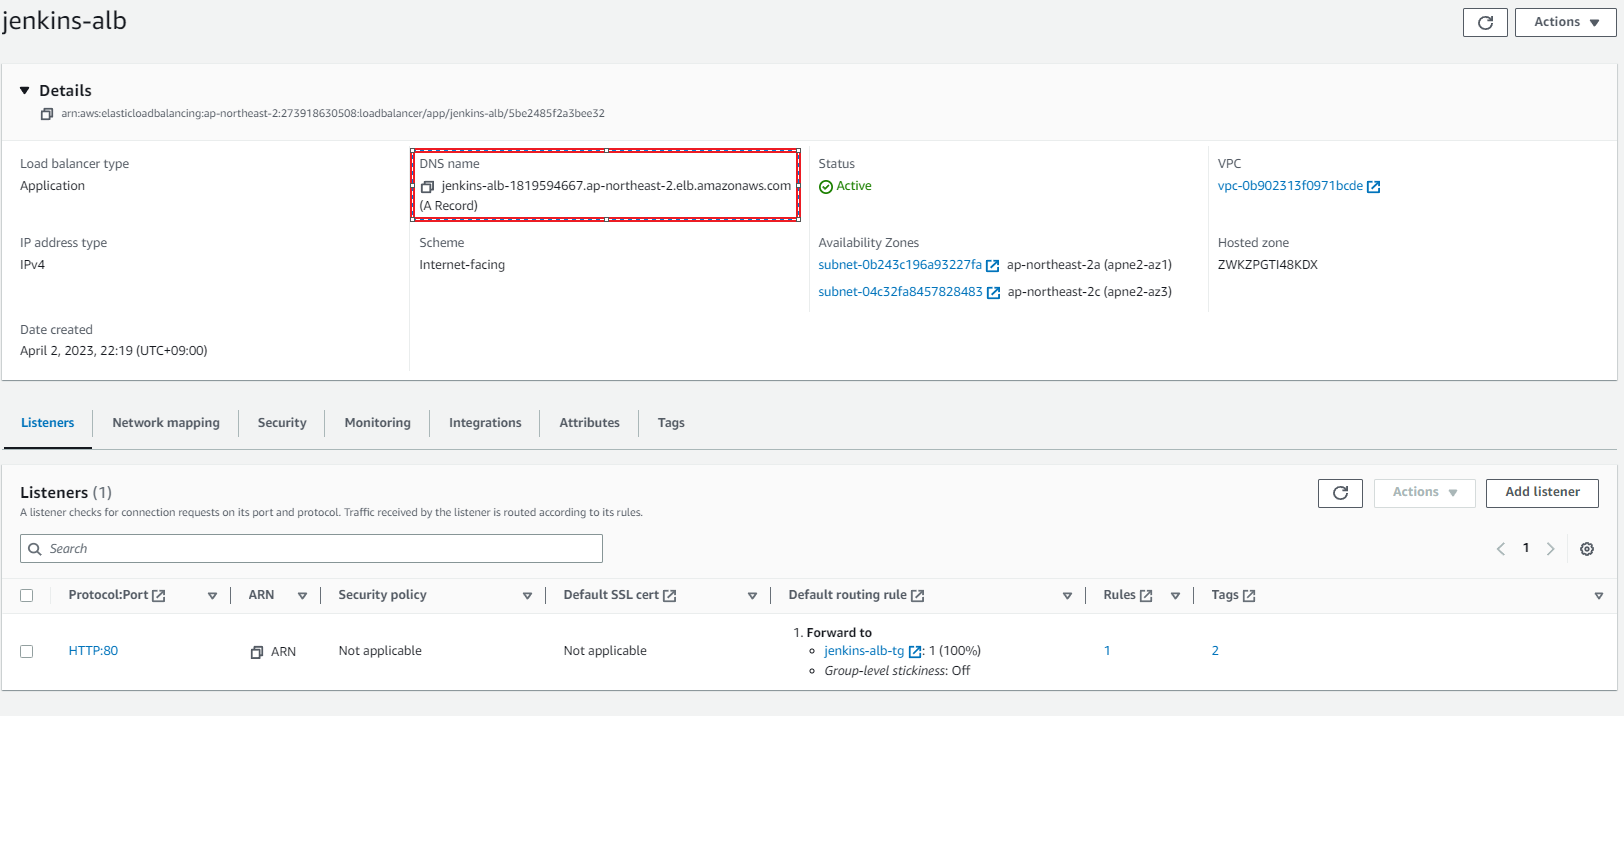The image size is (1624, 844).
Task: Sort by Tags column arrow
Action: [x=1598, y=596]
